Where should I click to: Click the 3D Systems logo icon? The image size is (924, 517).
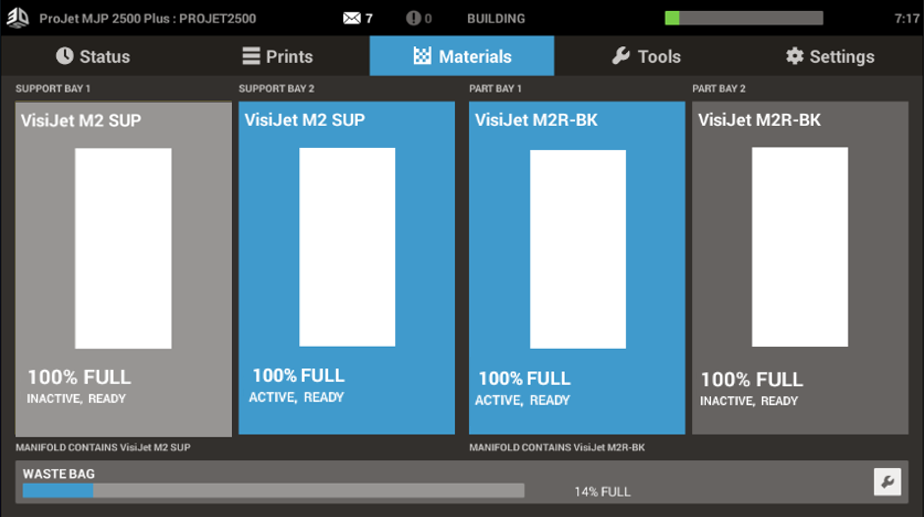coord(18,18)
